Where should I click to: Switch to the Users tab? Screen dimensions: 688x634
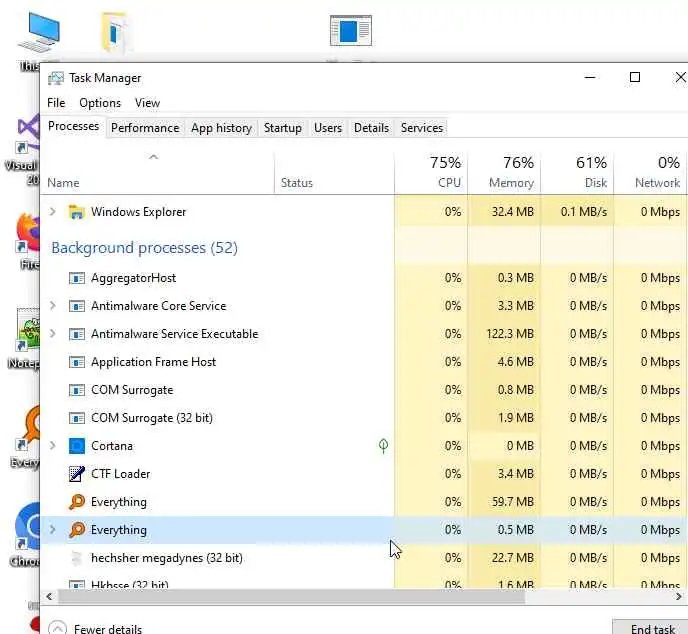(x=328, y=128)
